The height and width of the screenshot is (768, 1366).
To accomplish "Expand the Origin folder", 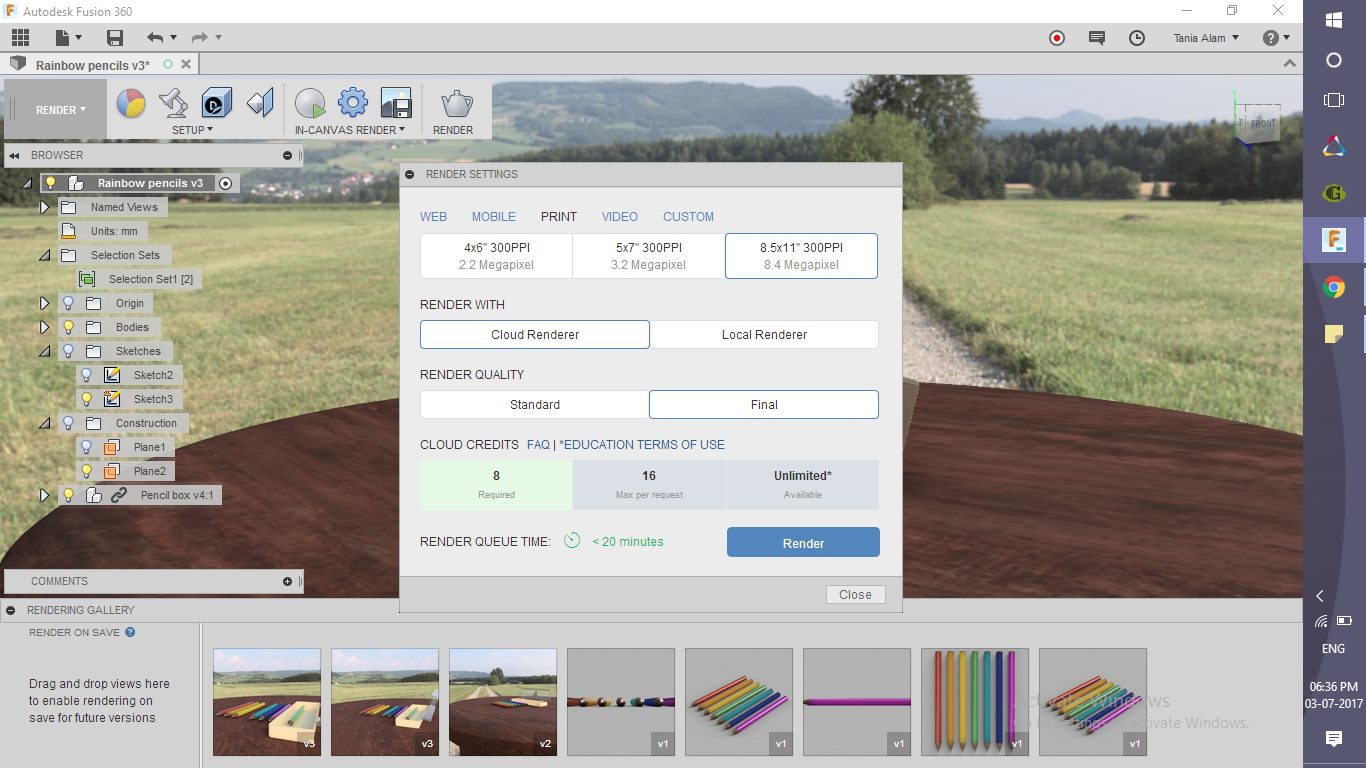I will click(x=45, y=303).
